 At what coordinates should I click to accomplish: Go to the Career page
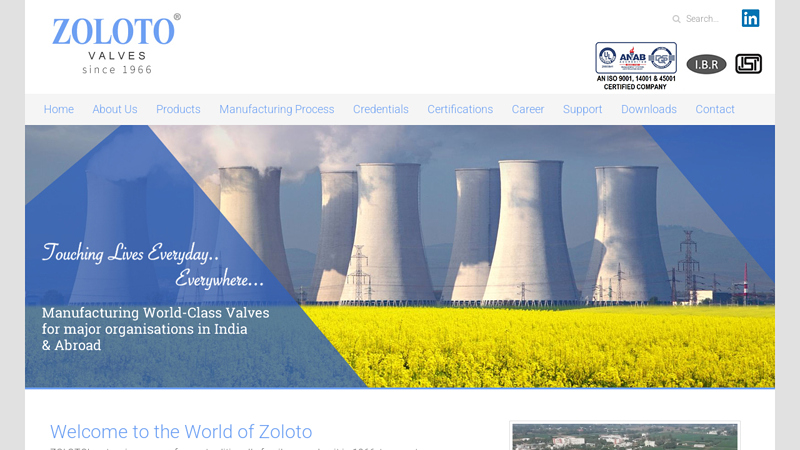click(528, 109)
